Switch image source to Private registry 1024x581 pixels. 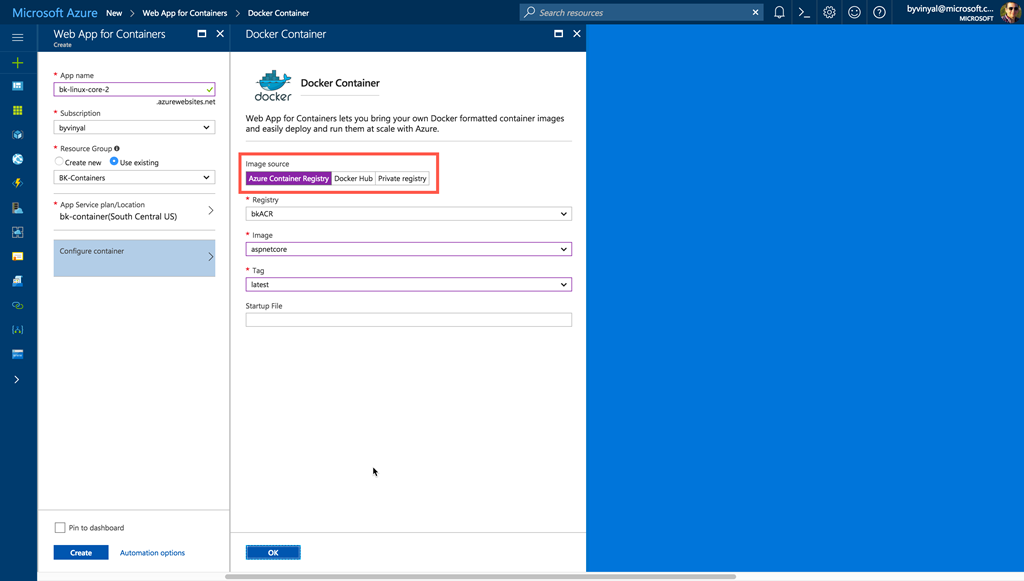(x=402, y=179)
